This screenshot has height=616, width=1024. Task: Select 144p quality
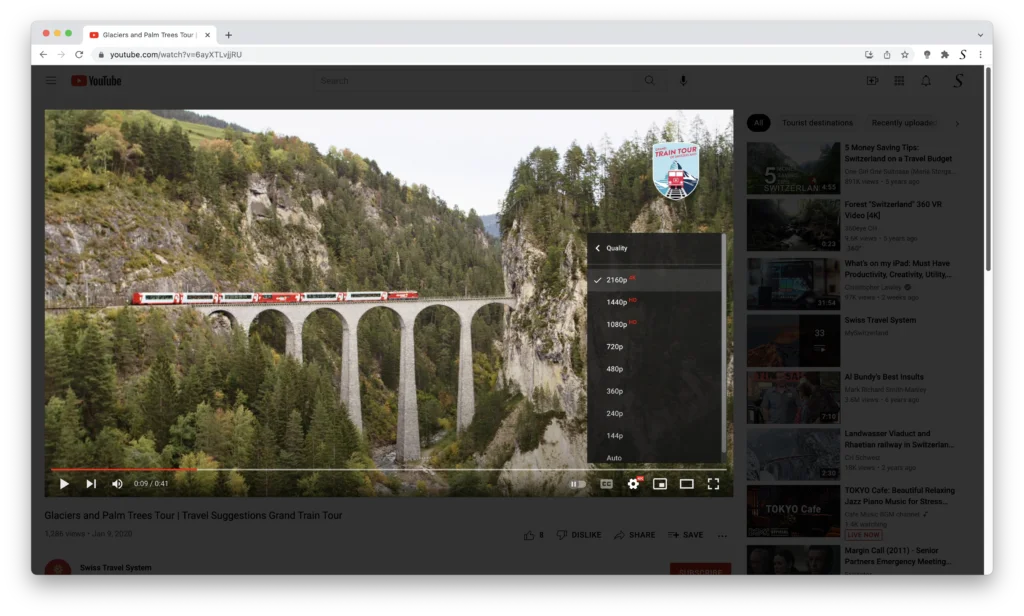(x=654, y=436)
